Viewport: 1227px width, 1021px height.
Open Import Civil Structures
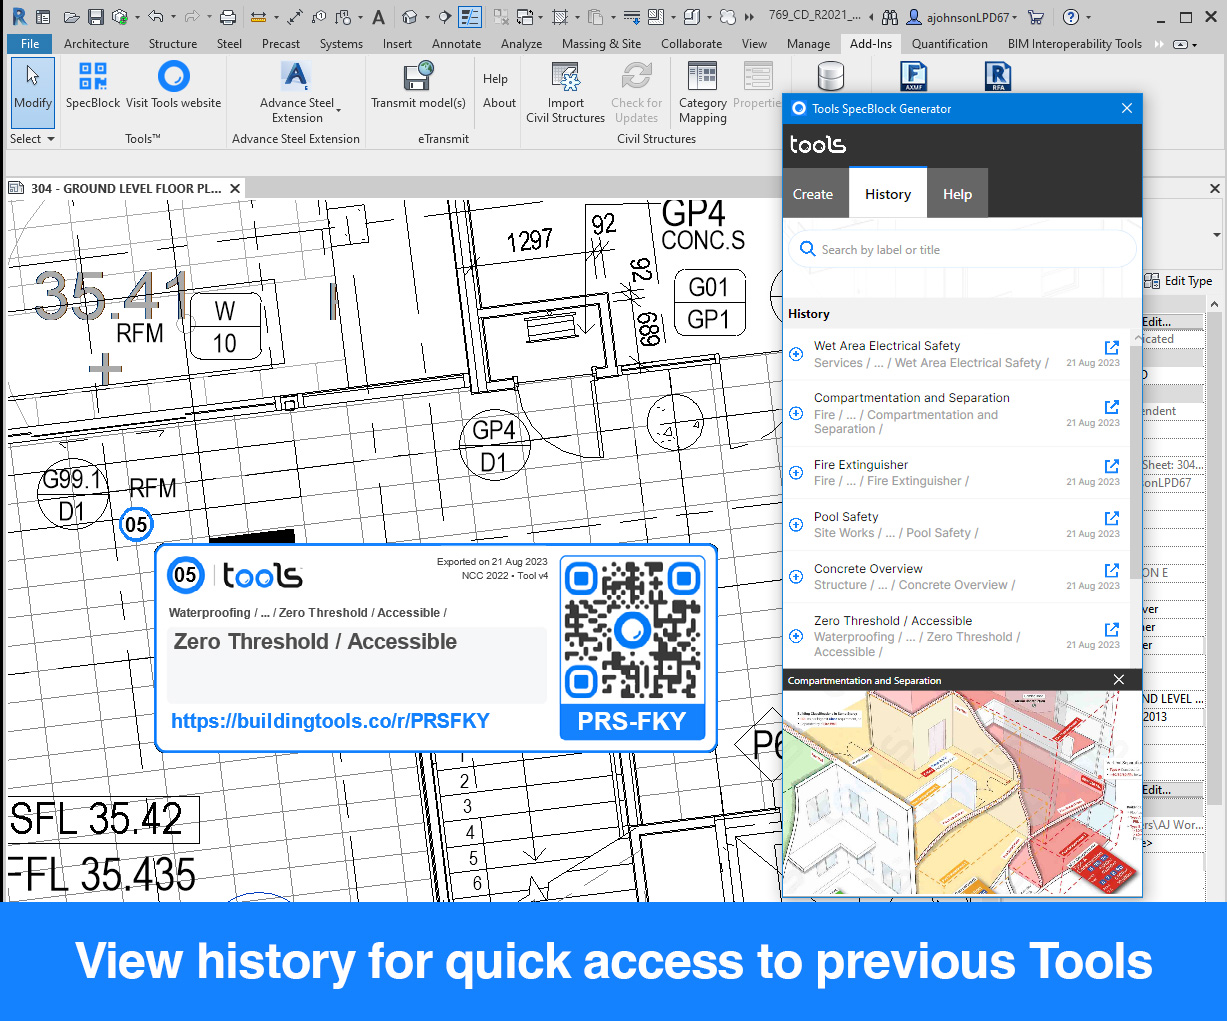[x=565, y=92]
